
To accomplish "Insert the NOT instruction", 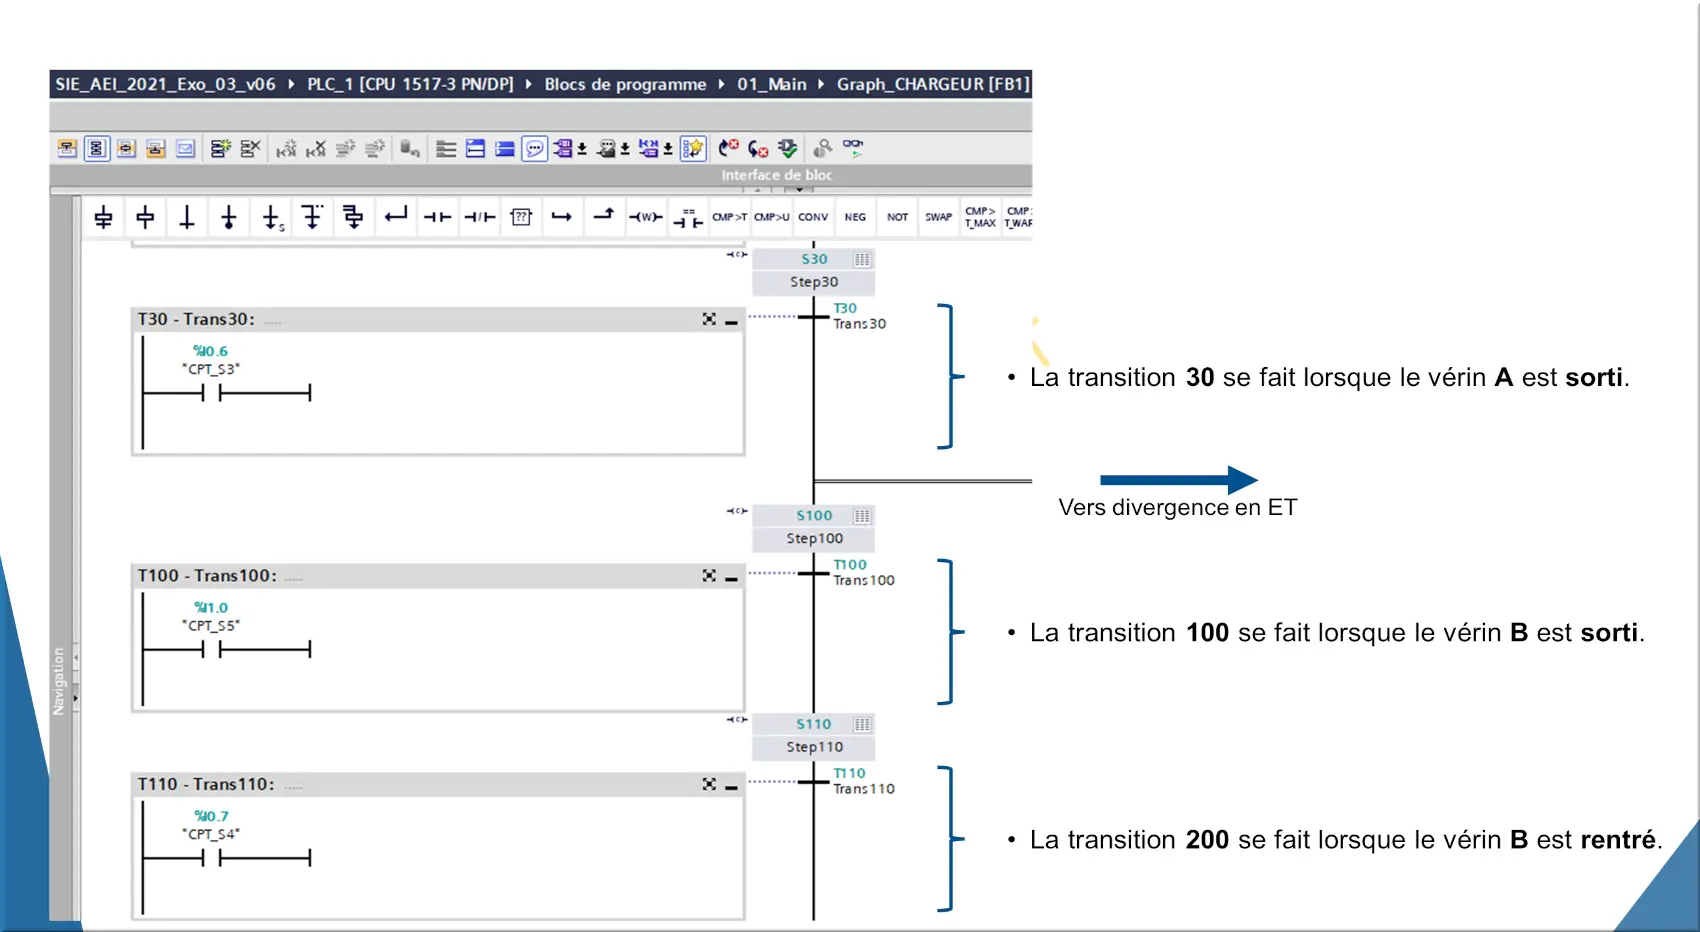I will coord(897,217).
